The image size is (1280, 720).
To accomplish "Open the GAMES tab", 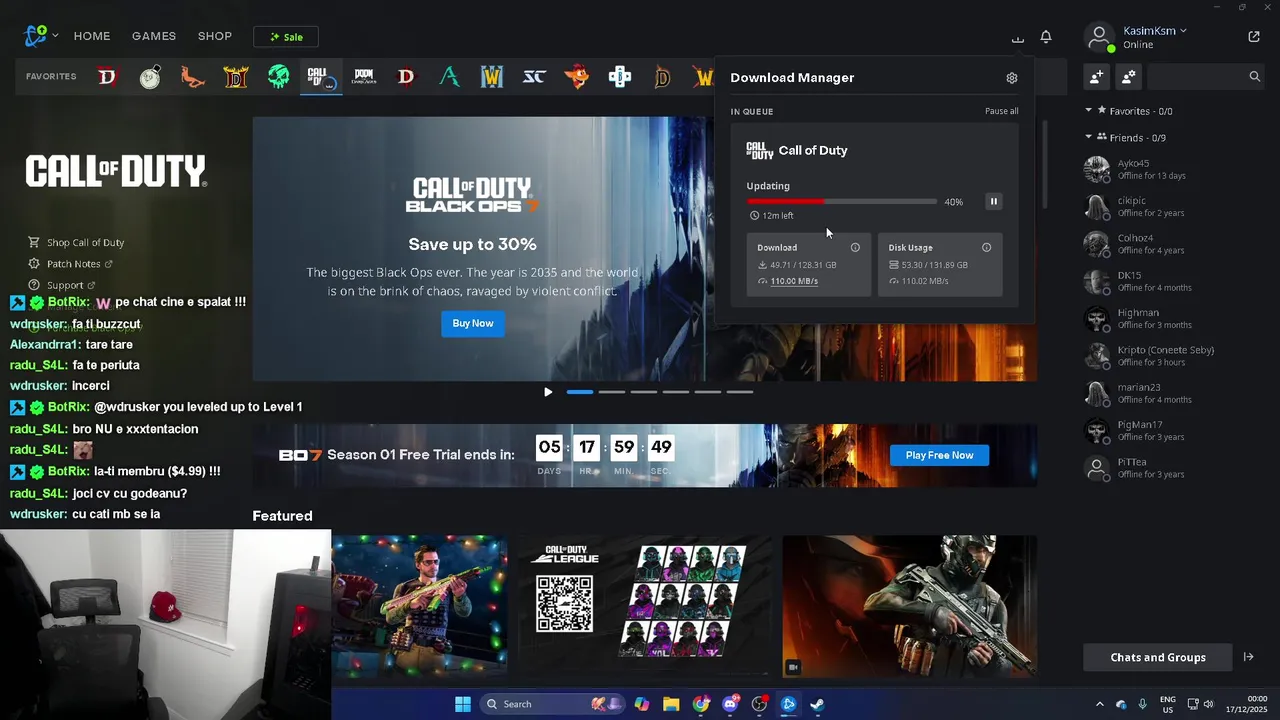I will tap(154, 36).
